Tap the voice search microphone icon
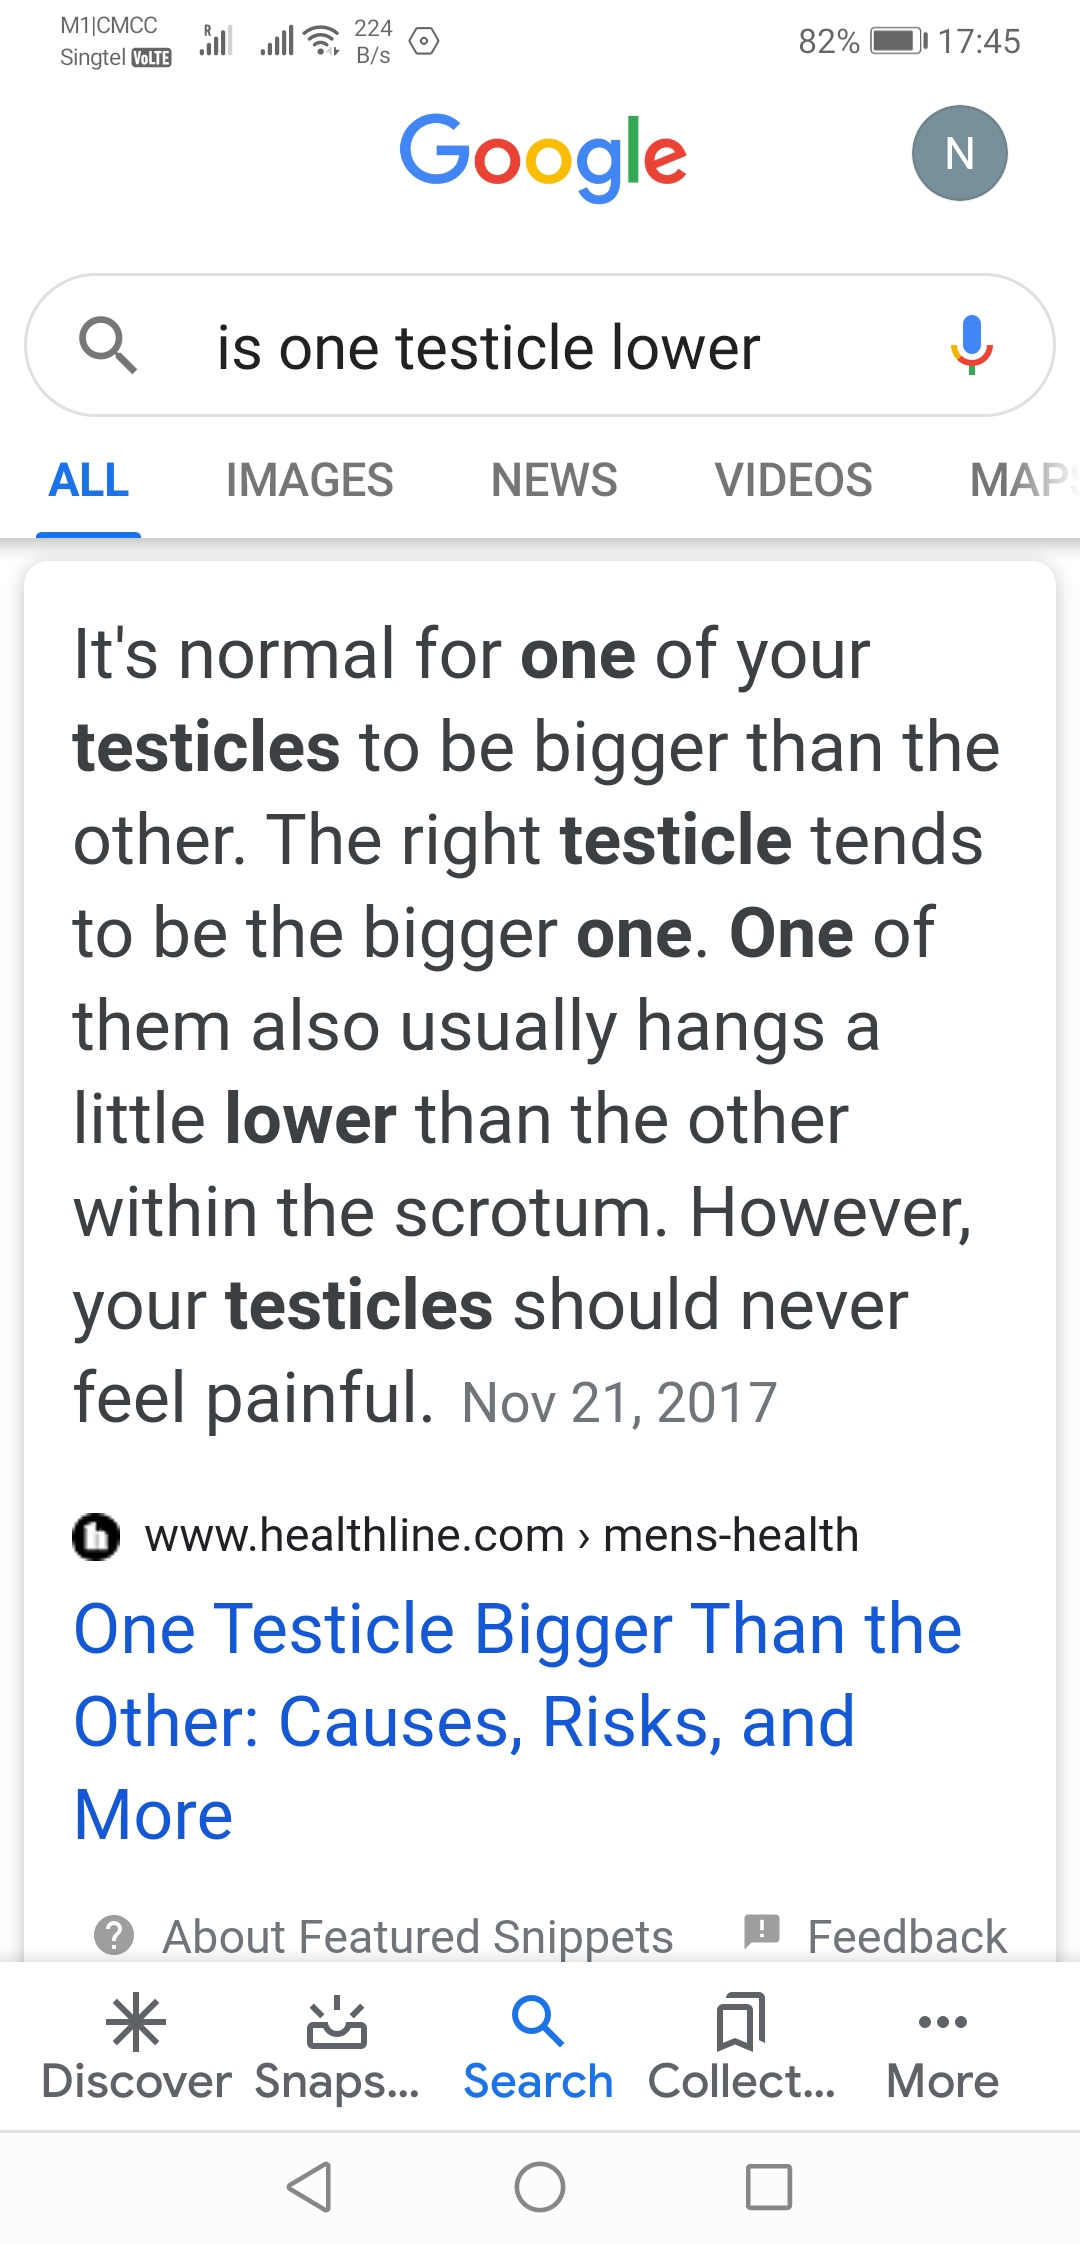 point(971,345)
